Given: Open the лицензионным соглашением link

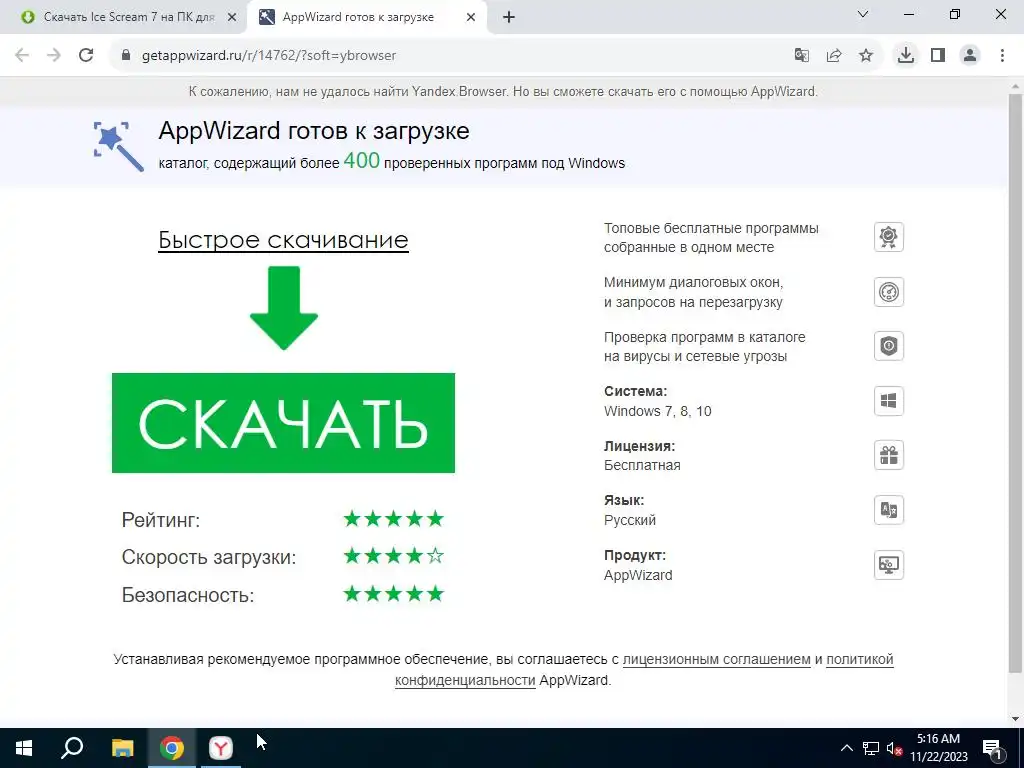Looking at the screenshot, I should pyautogui.click(x=716, y=659).
